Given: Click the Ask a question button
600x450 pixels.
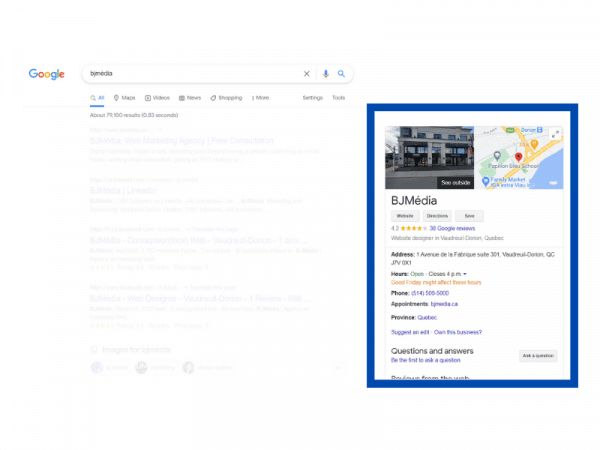Looking at the screenshot, I should 538,356.
